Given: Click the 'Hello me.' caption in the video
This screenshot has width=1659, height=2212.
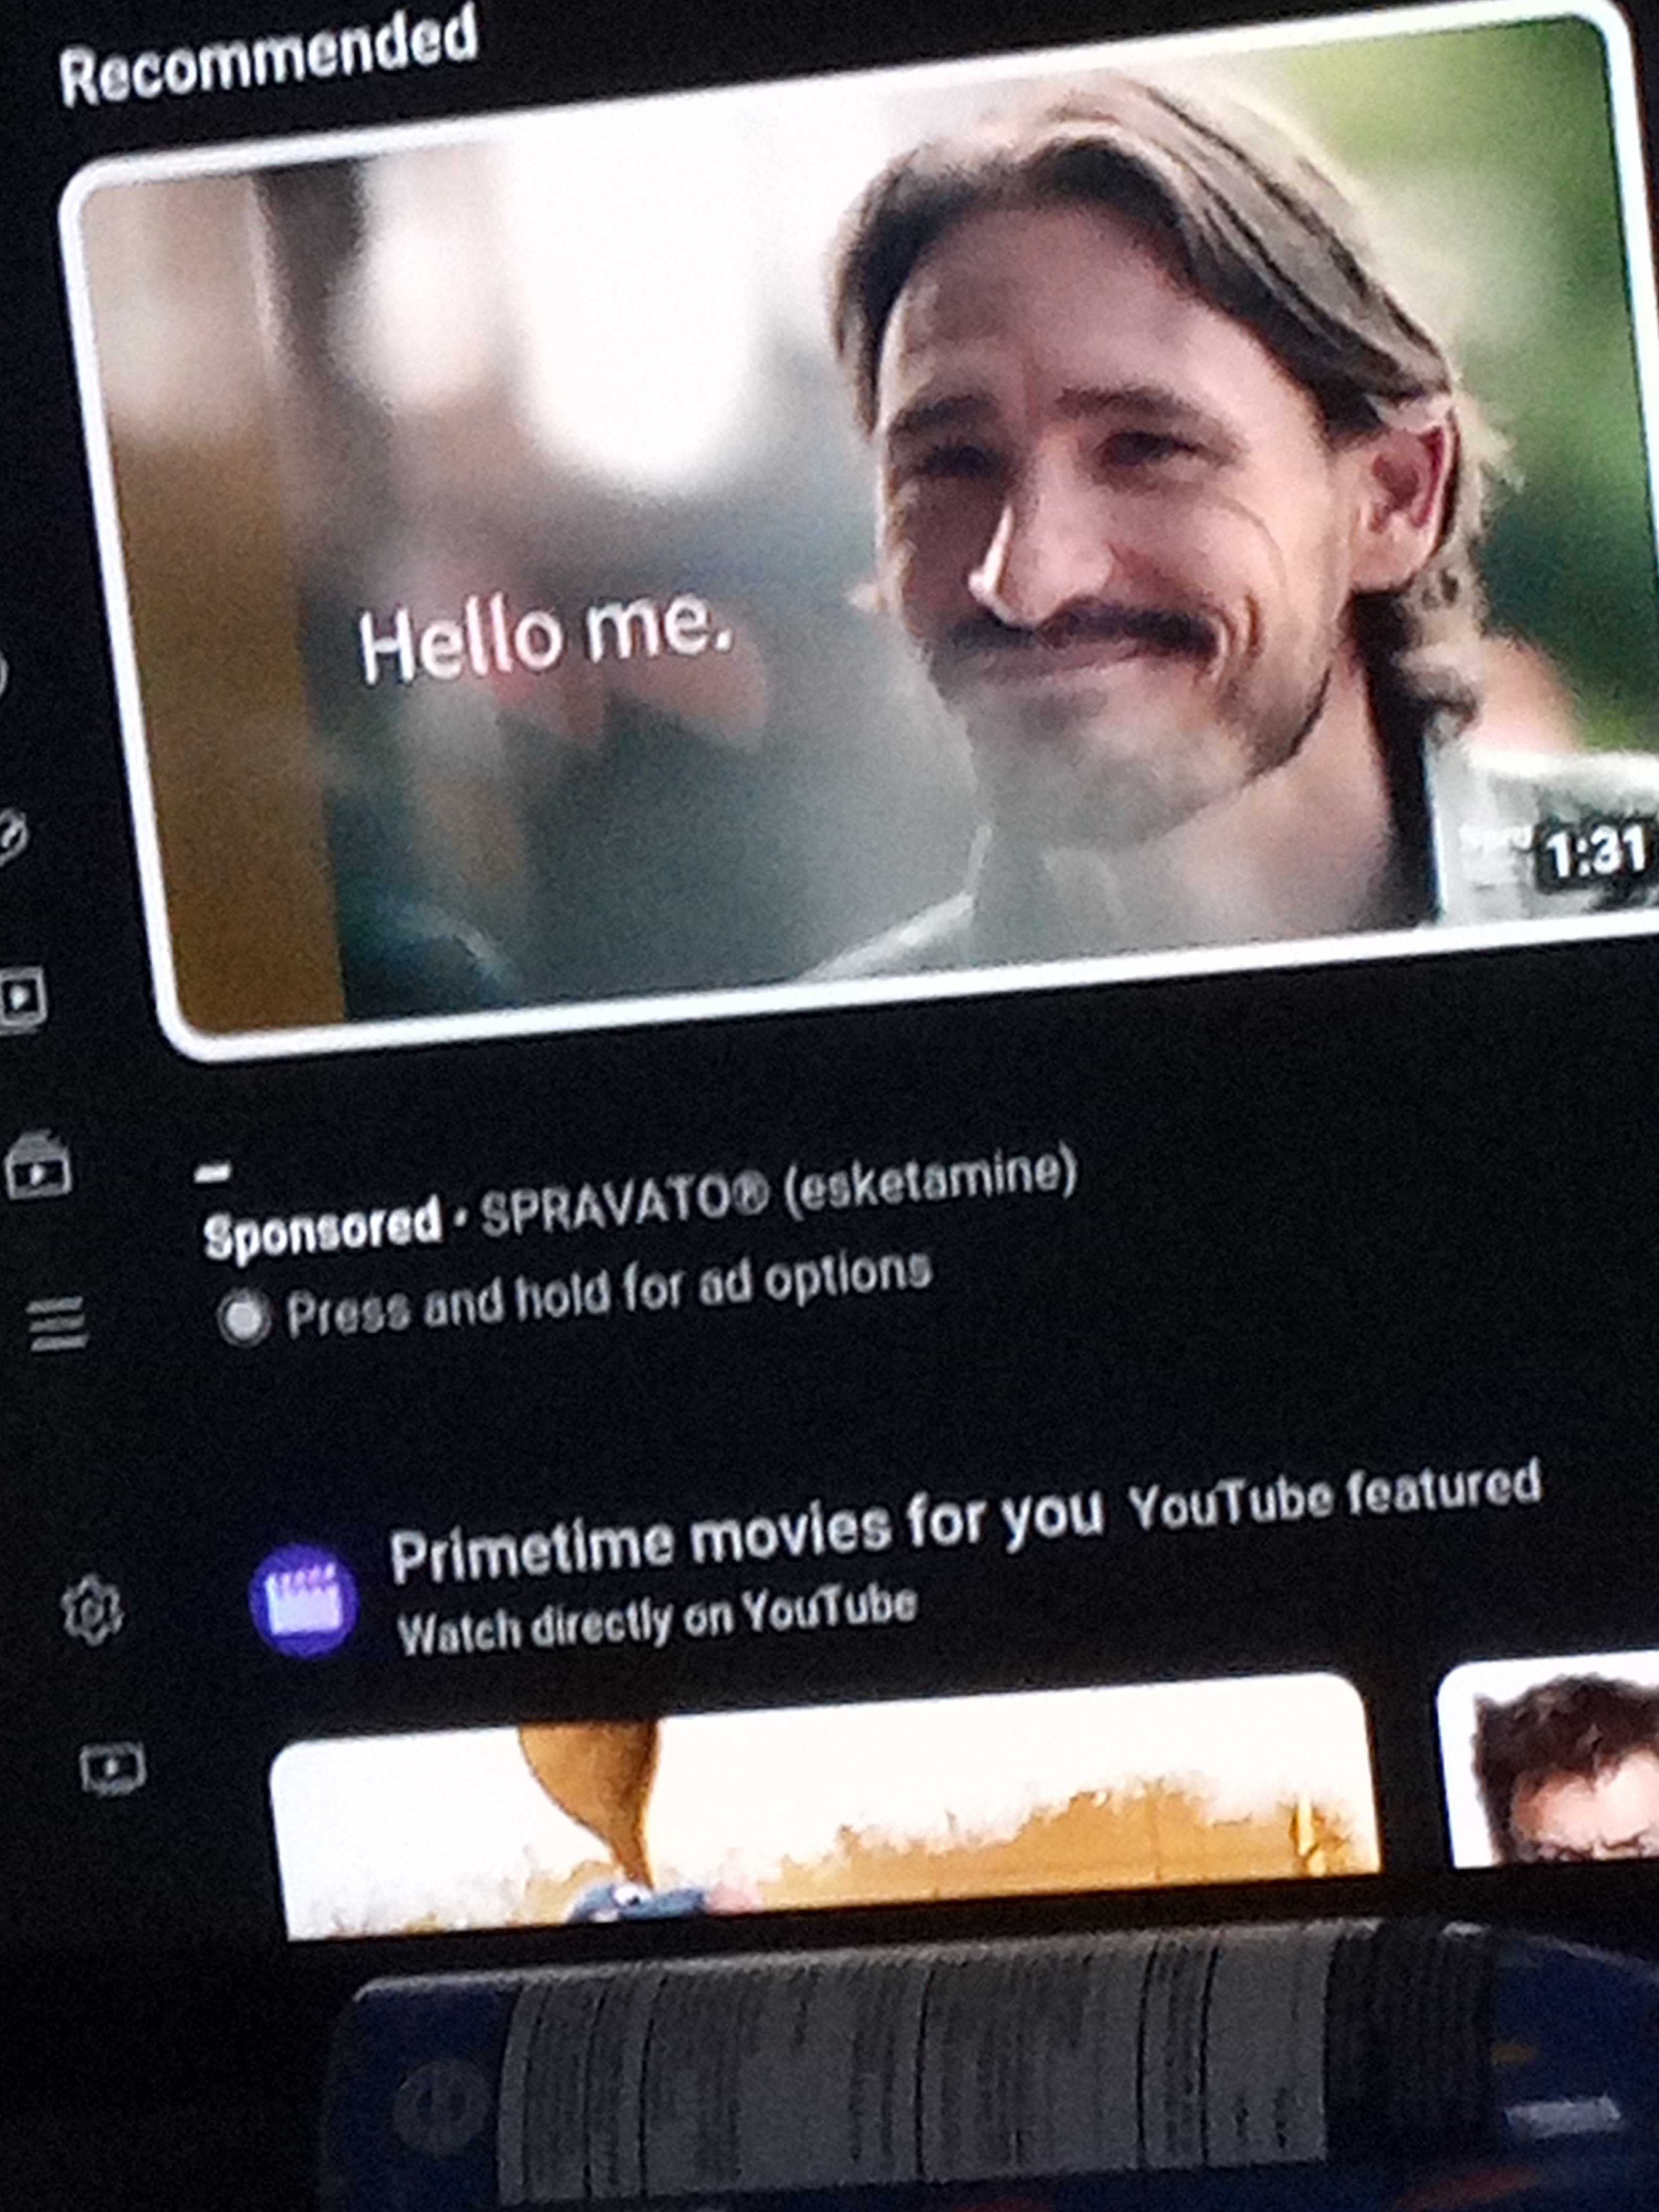Looking at the screenshot, I should [x=547, y=636].
